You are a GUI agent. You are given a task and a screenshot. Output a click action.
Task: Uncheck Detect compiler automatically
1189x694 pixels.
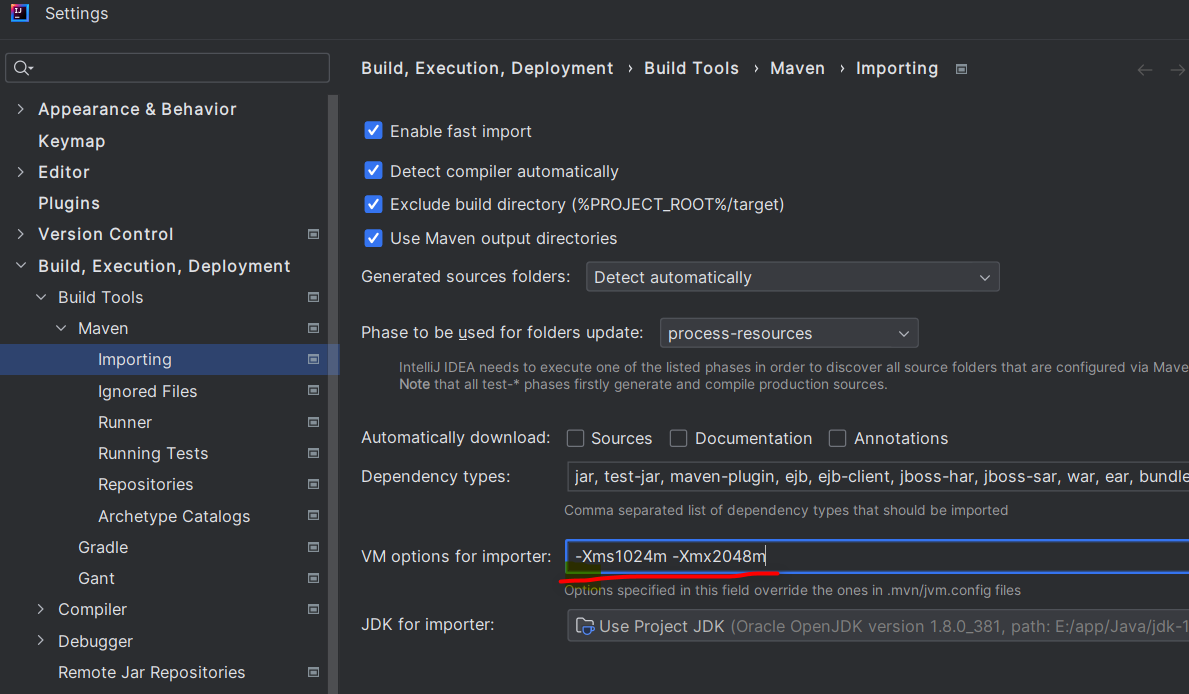click(x=373, y=171)
